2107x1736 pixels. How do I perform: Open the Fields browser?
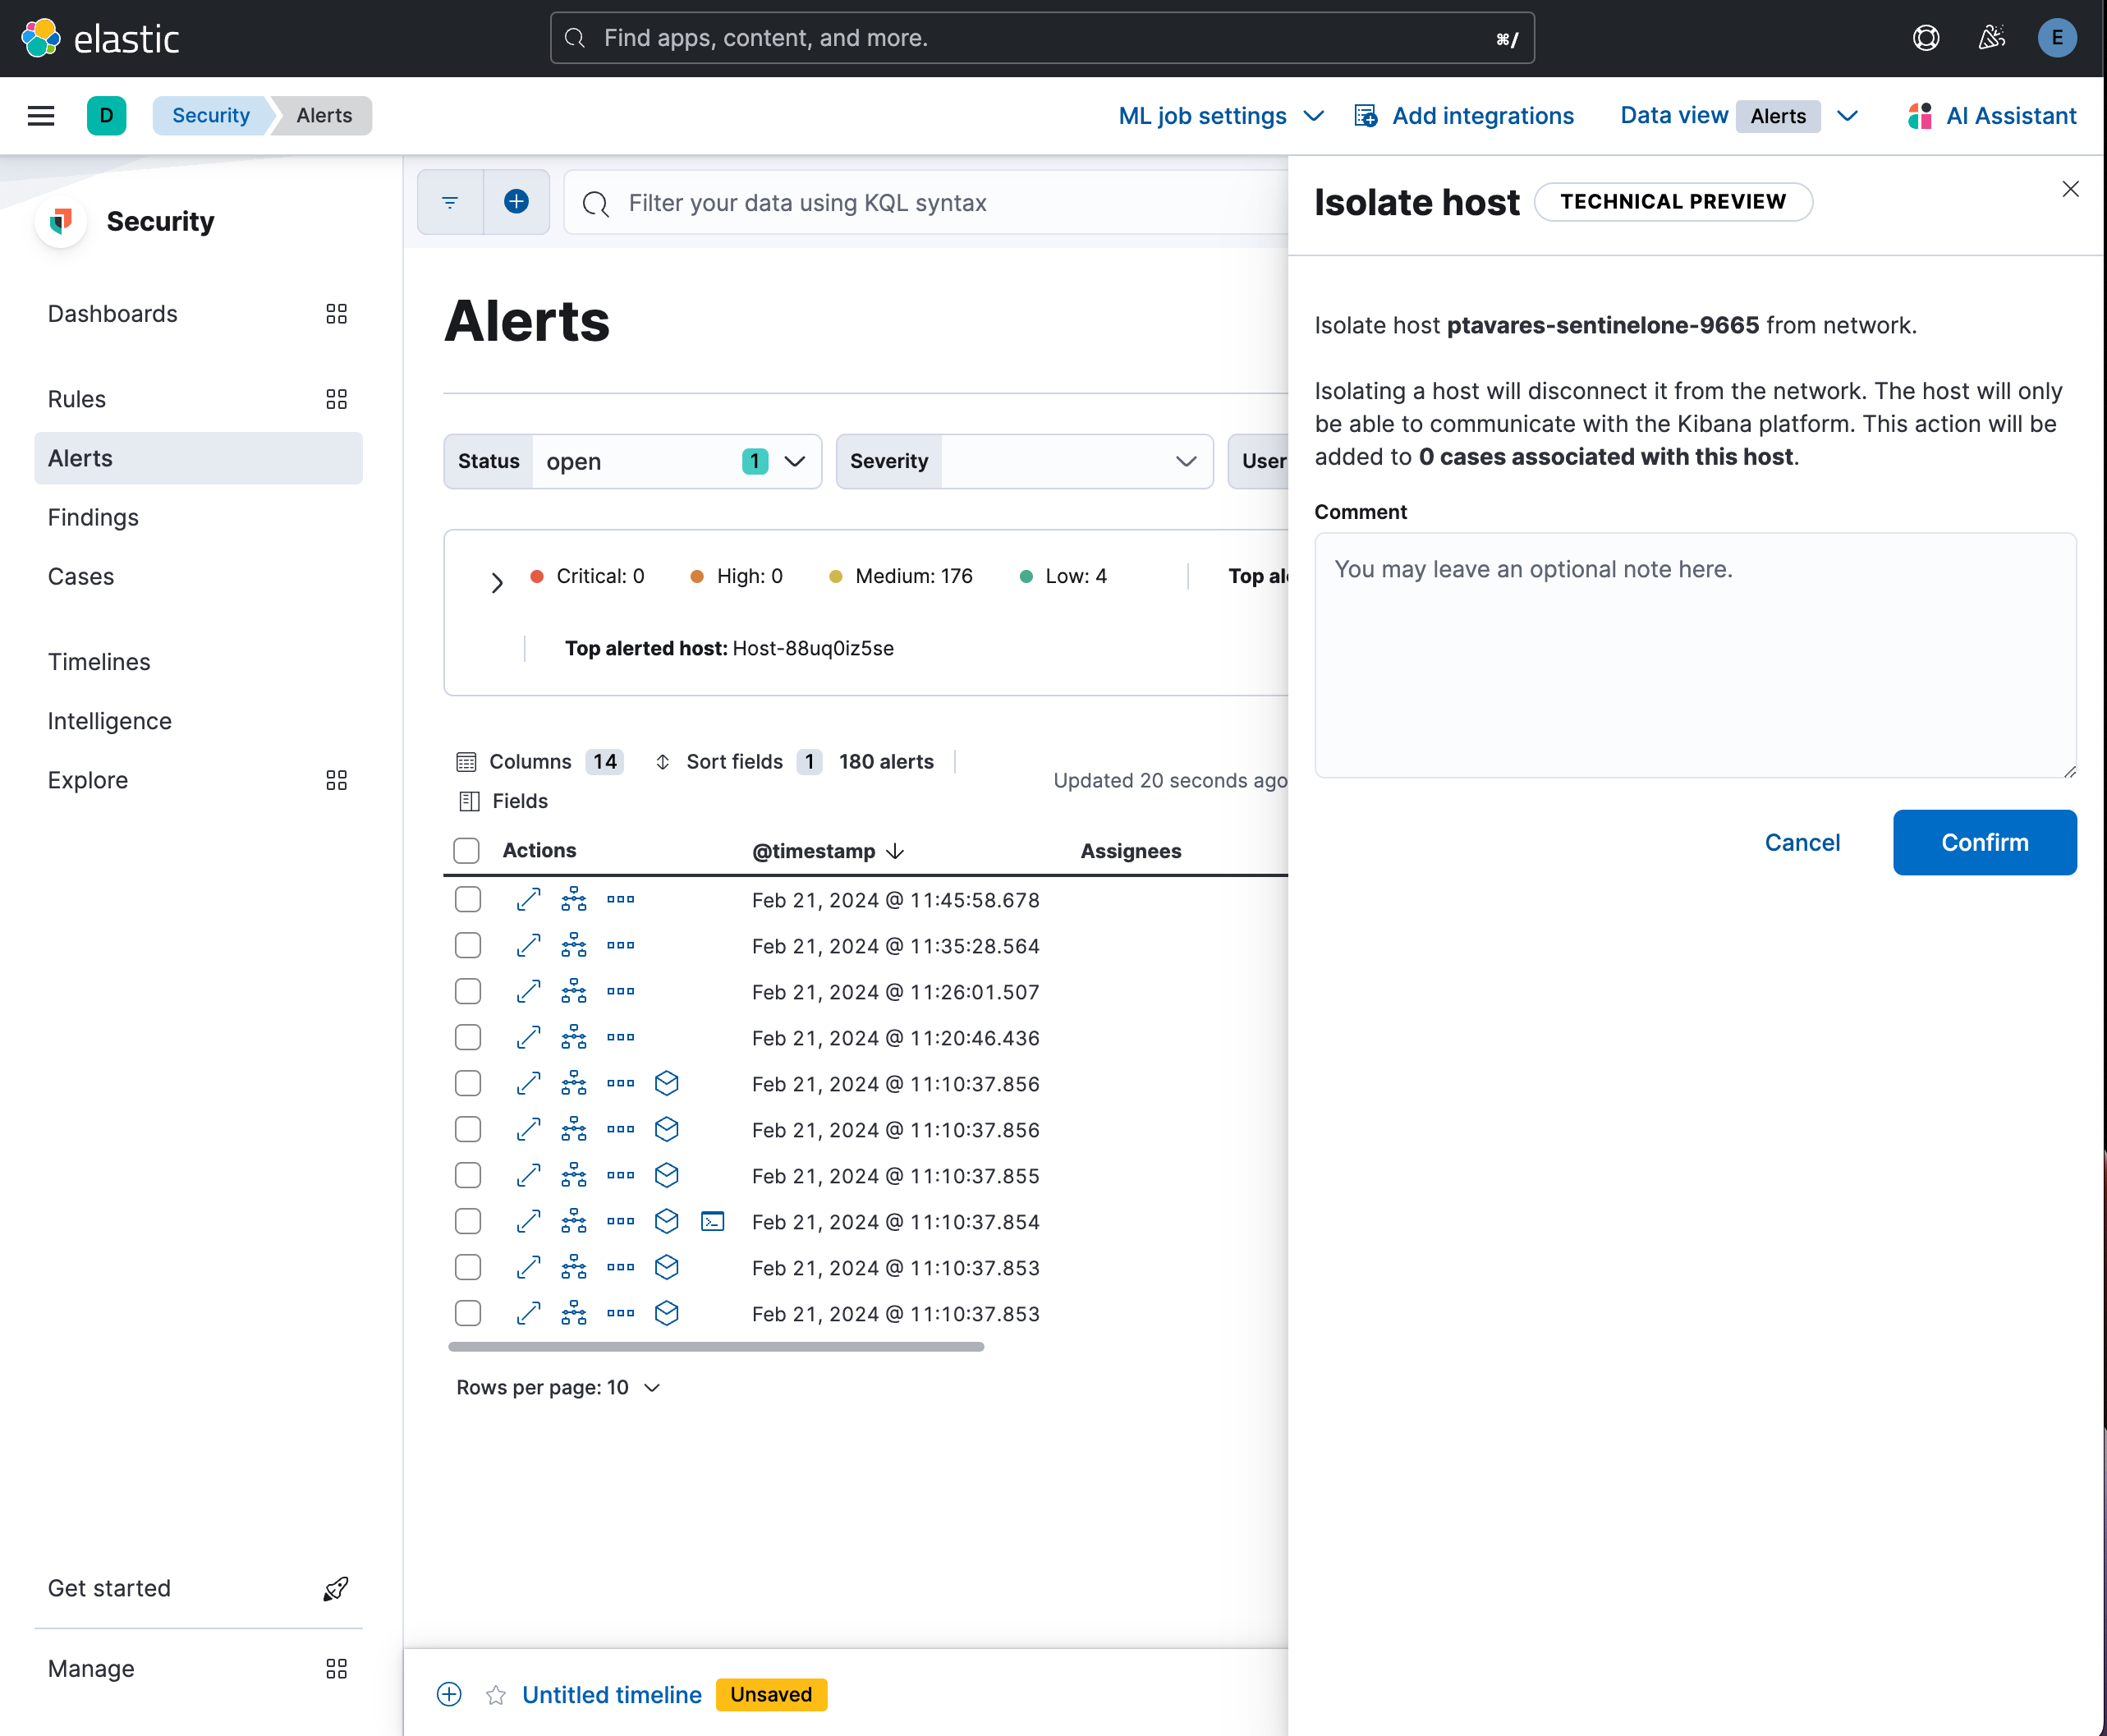pyautogui.click(x=503, y=801)
